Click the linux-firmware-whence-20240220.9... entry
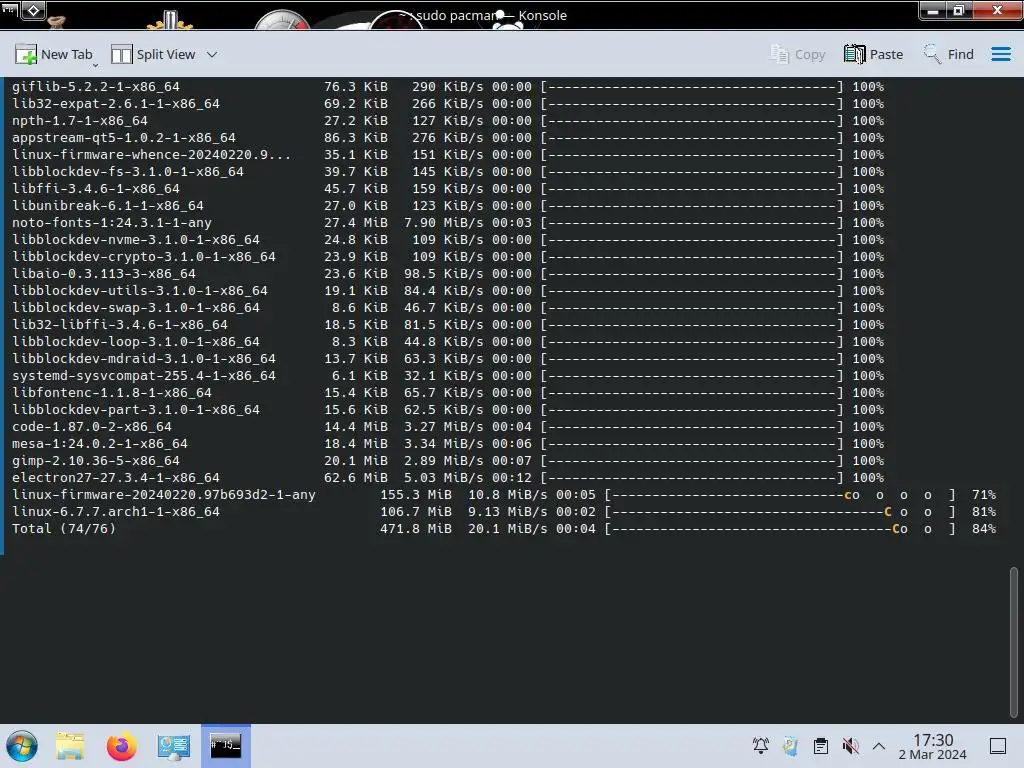This screenshot has width=1024, height=768. point(152,154)
